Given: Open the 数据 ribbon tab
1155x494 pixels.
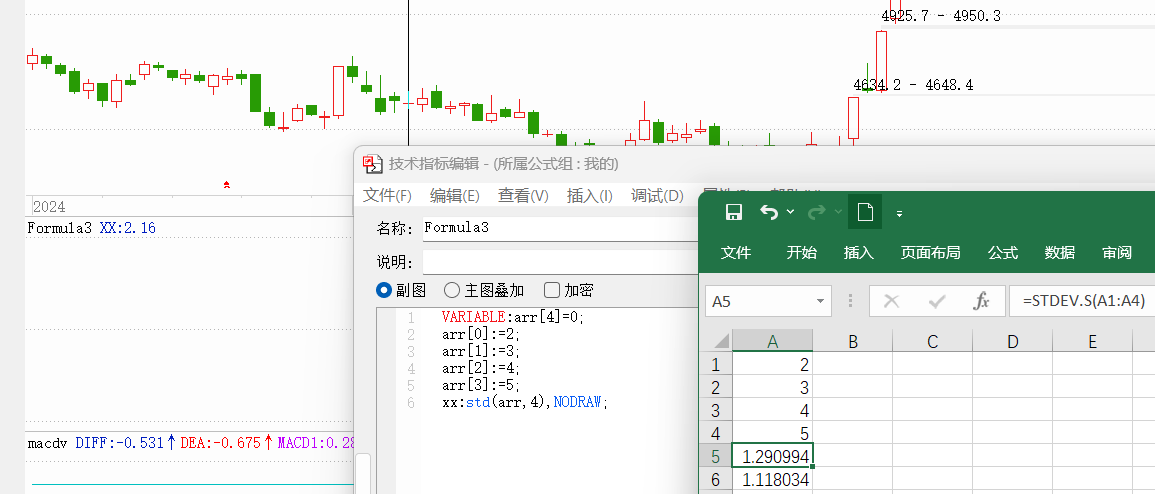Looking at the screenshot, I should [x=1059, y=253].
